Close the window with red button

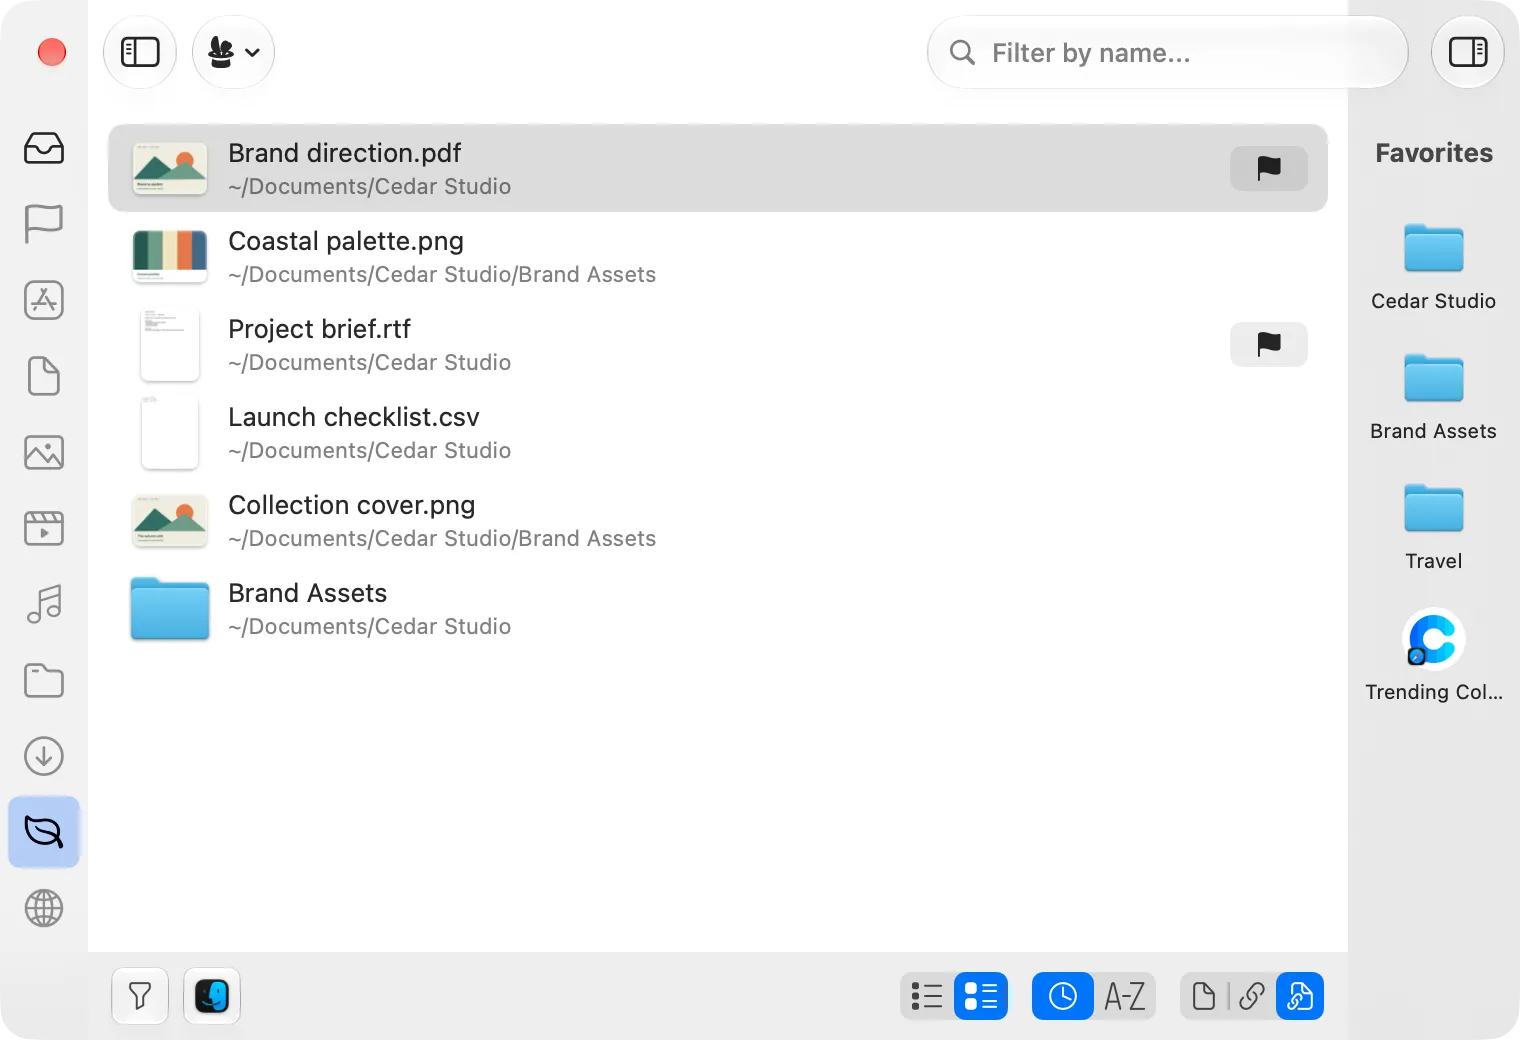(52, 52)
